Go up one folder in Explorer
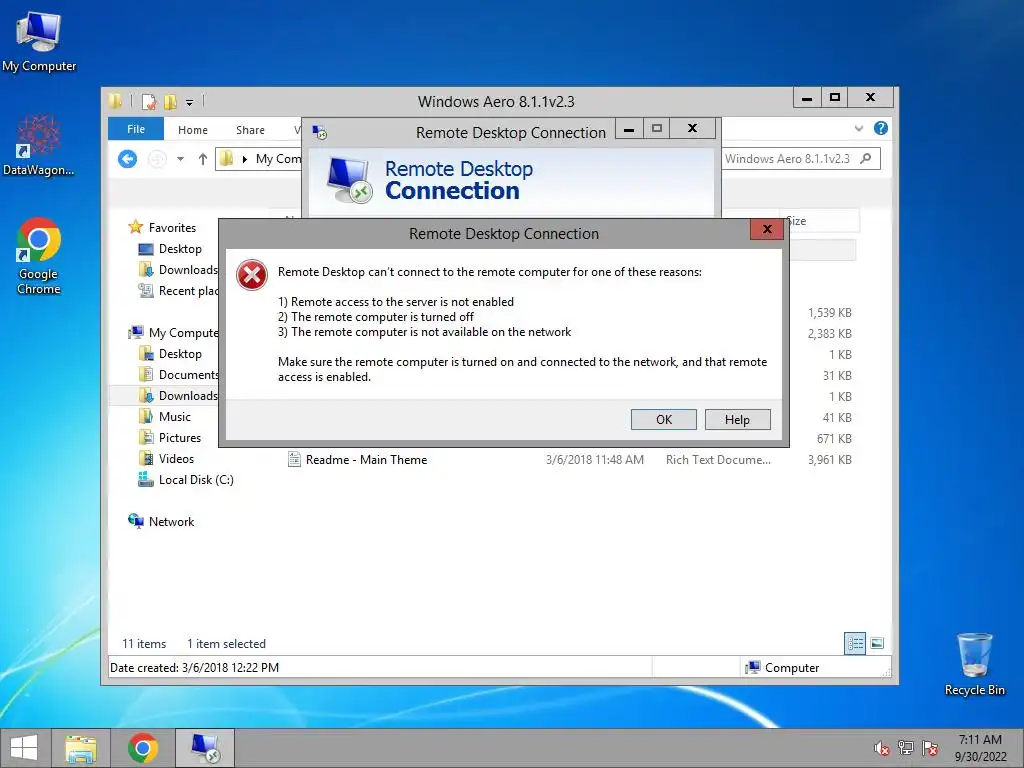The width and height of the screenshot is (1024, 768). pos(202,159)
